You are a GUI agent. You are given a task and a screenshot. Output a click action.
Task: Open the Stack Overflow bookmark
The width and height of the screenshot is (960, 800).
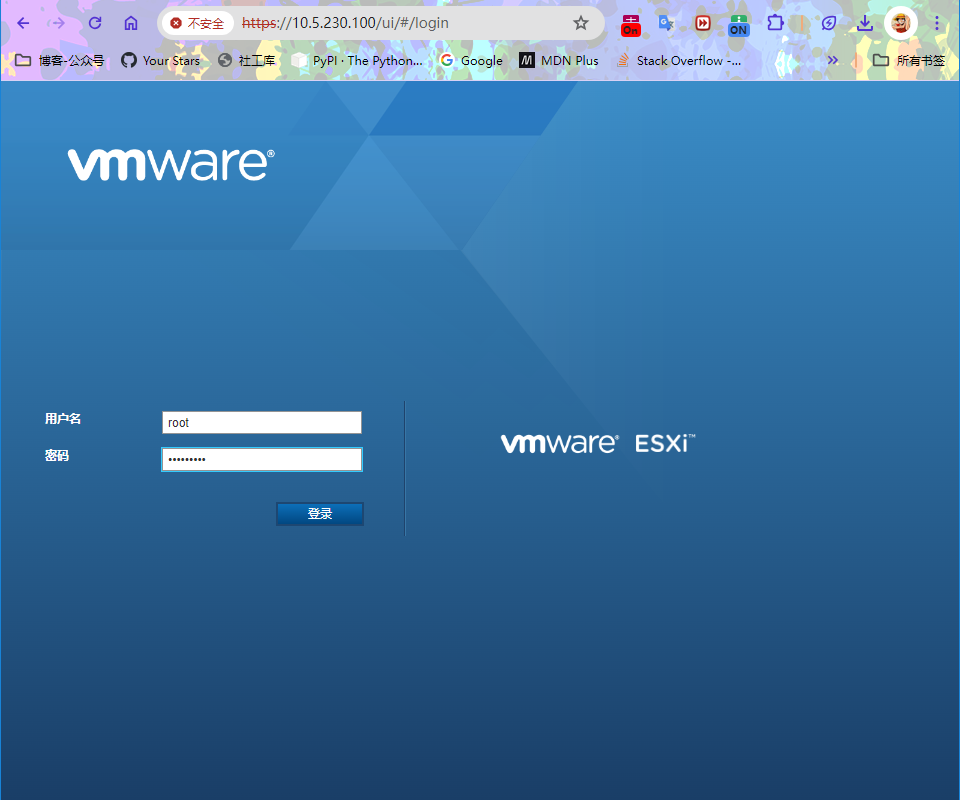678,61
